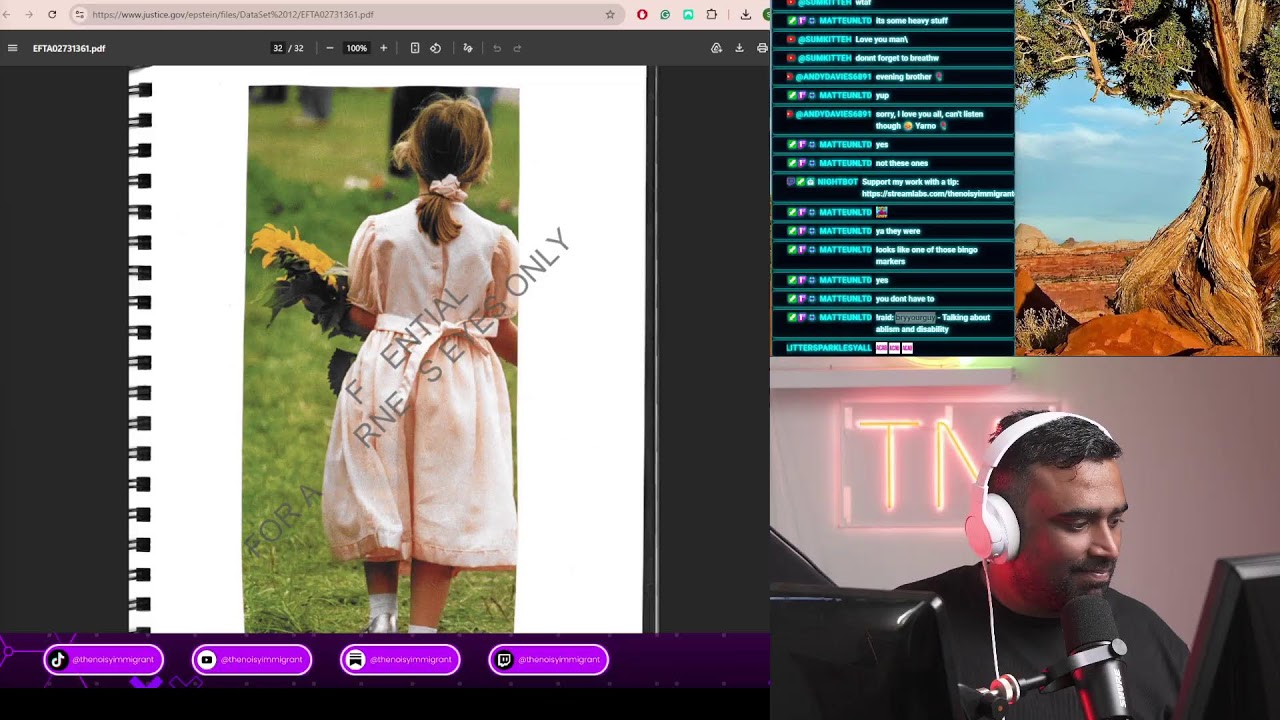Reload the PDF page

[52, 15]
